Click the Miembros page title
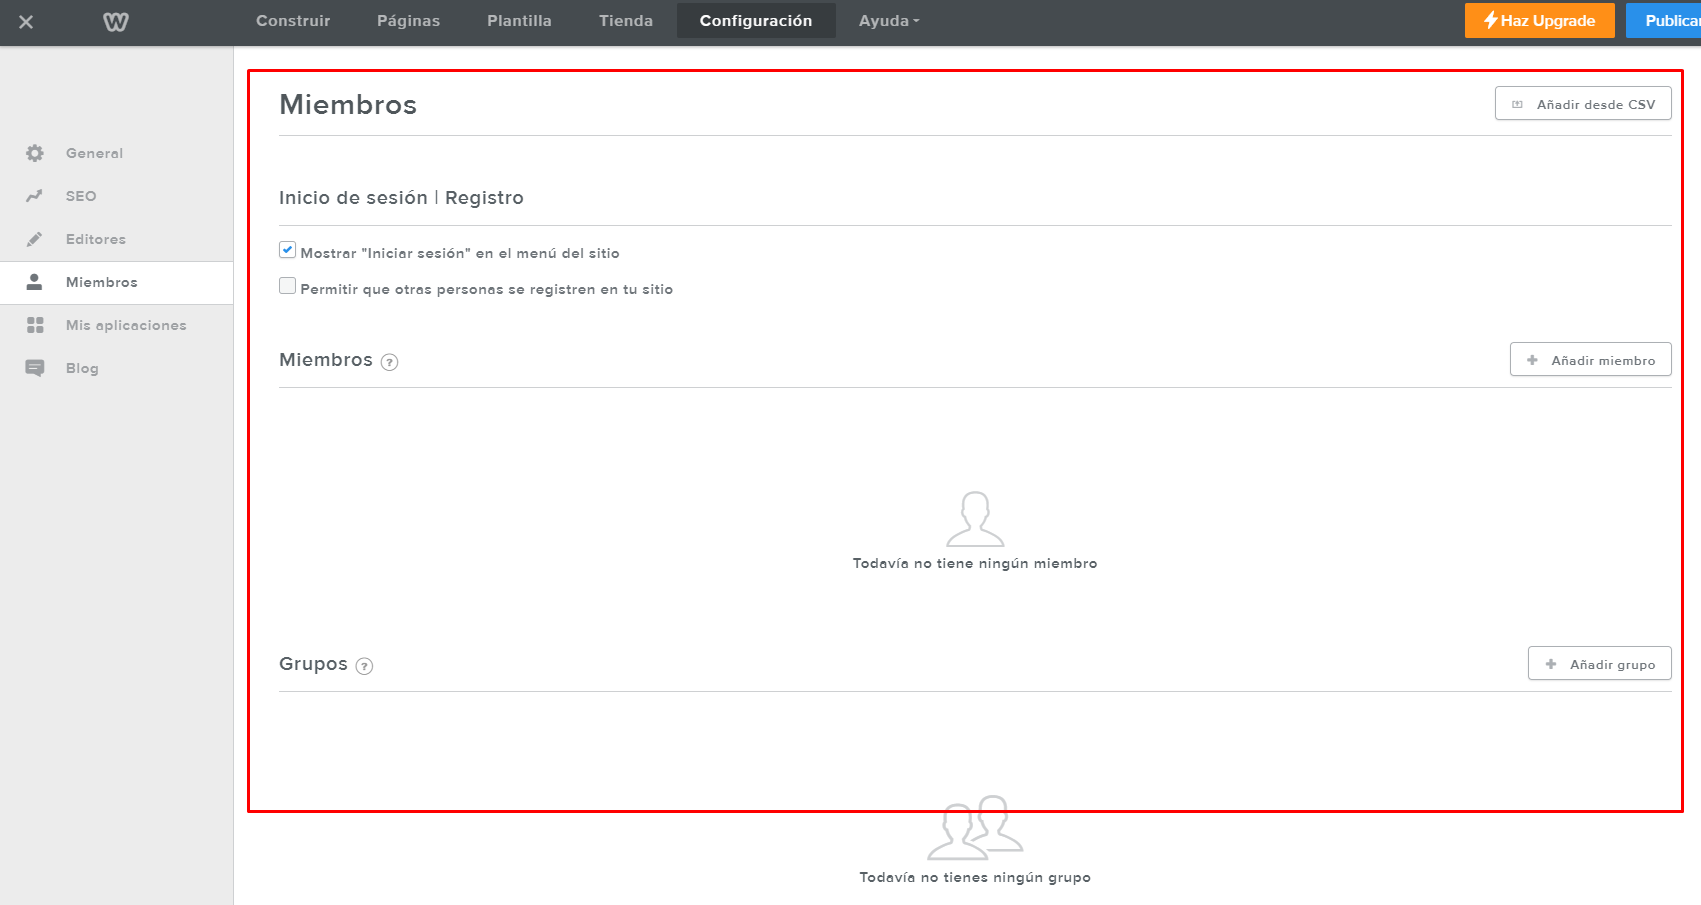Viewport: 1701px width, 905px height. [348, 105]
